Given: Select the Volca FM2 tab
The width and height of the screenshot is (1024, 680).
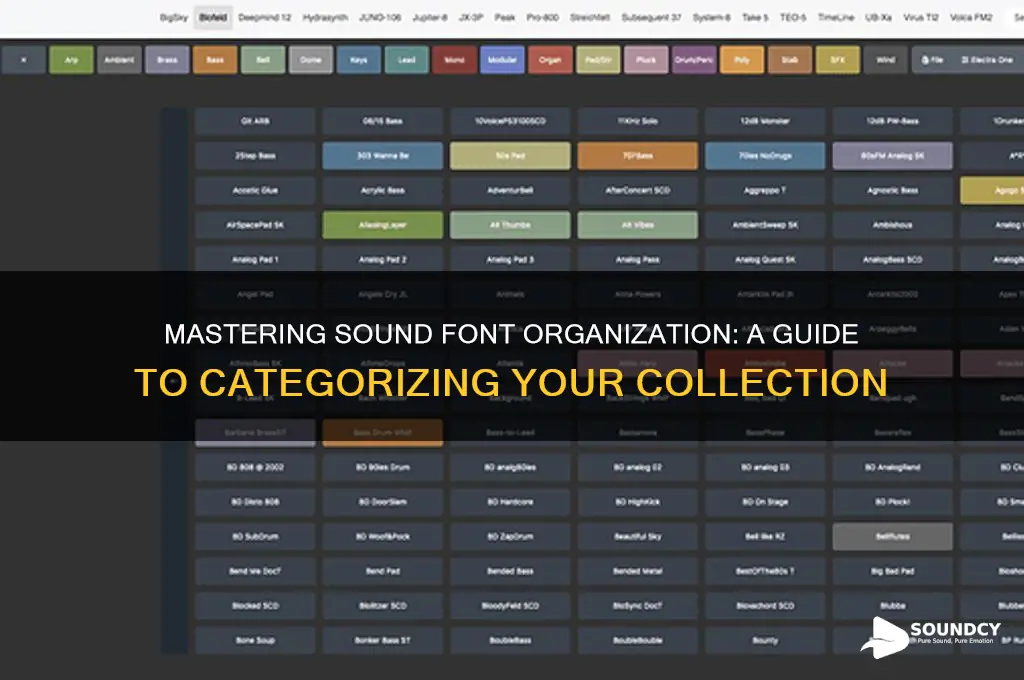Looking at the screenshot, I should point(971,18).
